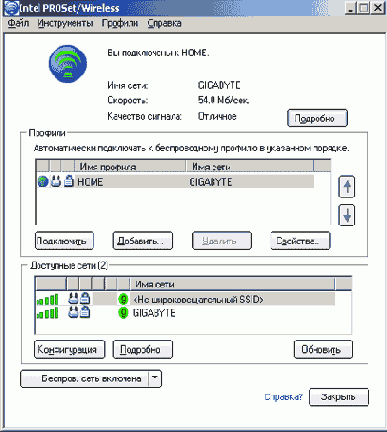Click the Подключить button
The height and width of the screenshot is (432, 387).
tap(64, 241)
